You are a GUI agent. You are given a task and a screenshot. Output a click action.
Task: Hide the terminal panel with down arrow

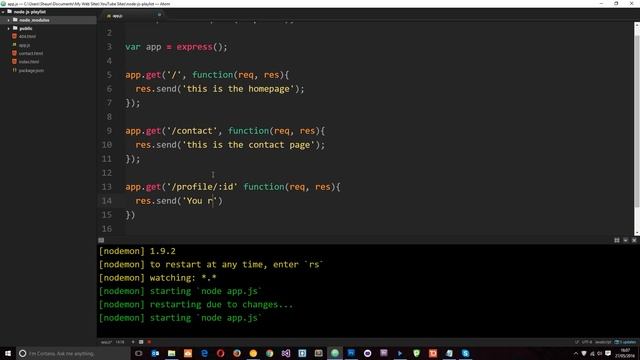tap(625, 240)
